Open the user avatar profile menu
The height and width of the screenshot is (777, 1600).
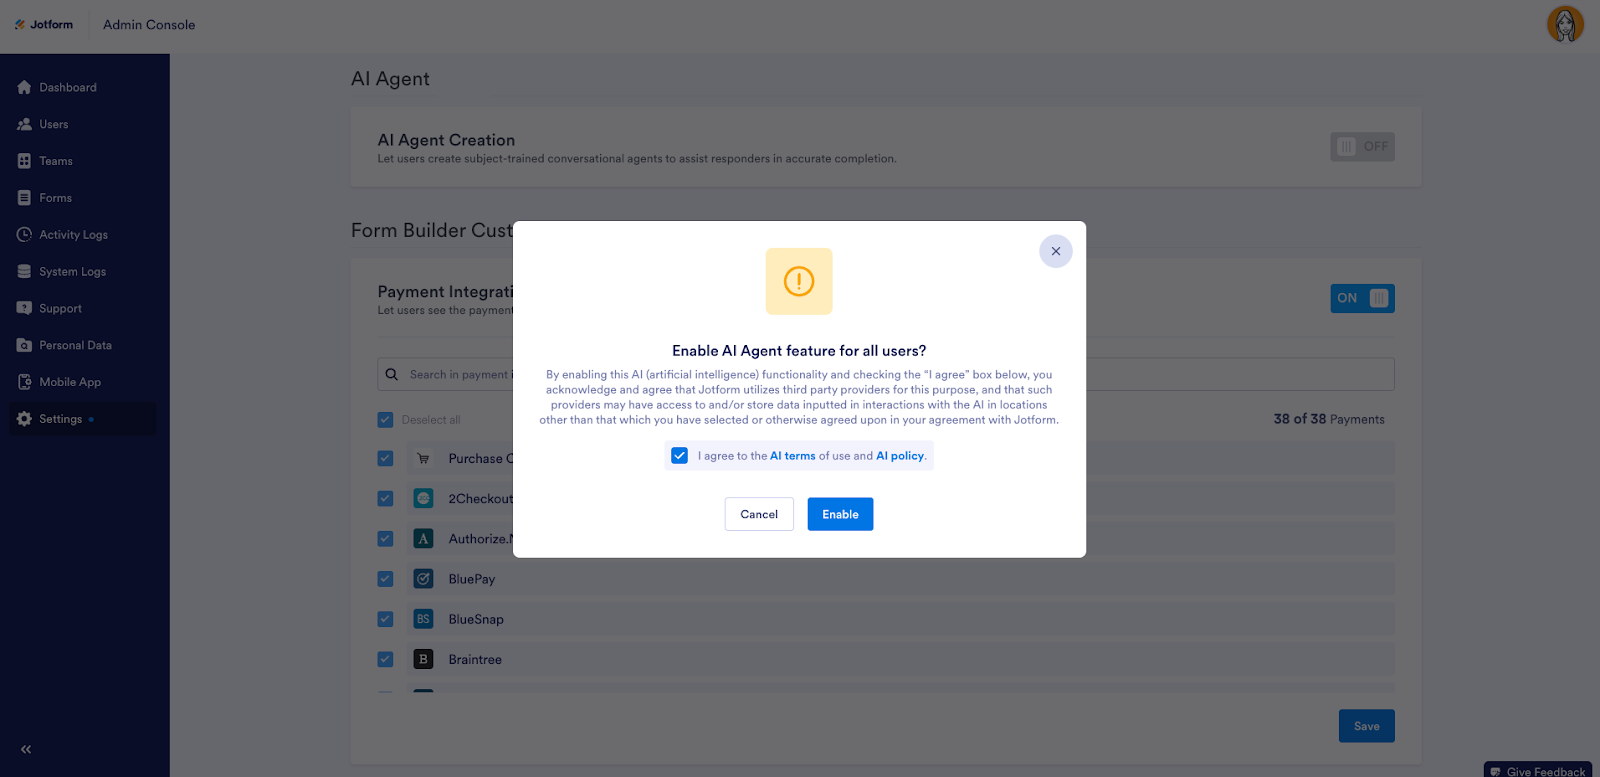click(1565, 24)
